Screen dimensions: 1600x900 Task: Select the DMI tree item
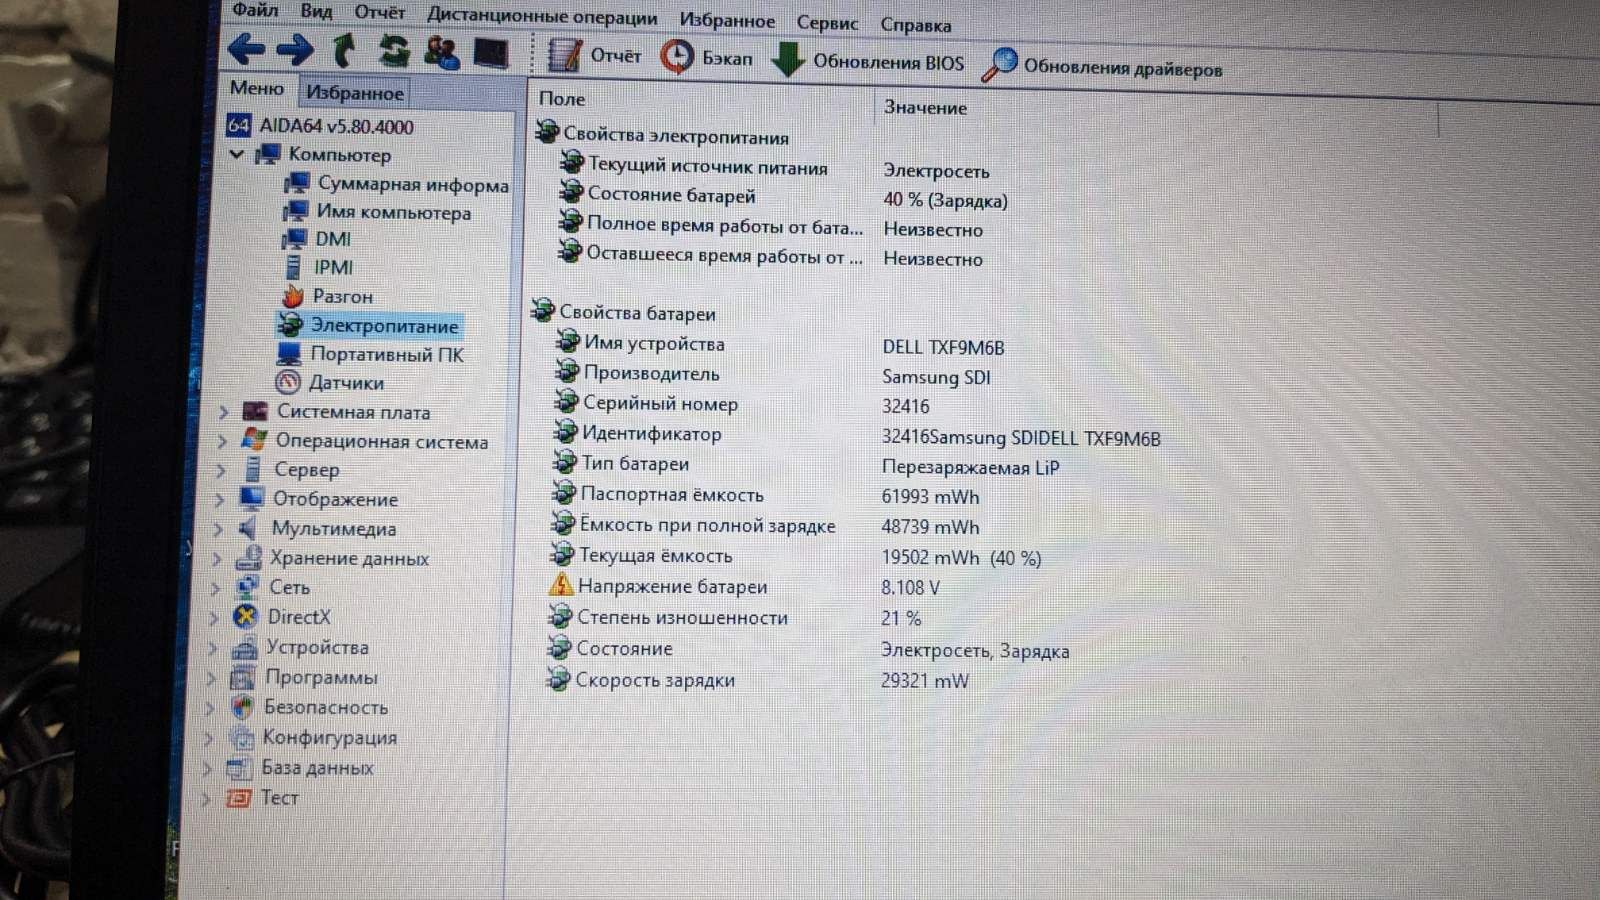coord(317,239)
